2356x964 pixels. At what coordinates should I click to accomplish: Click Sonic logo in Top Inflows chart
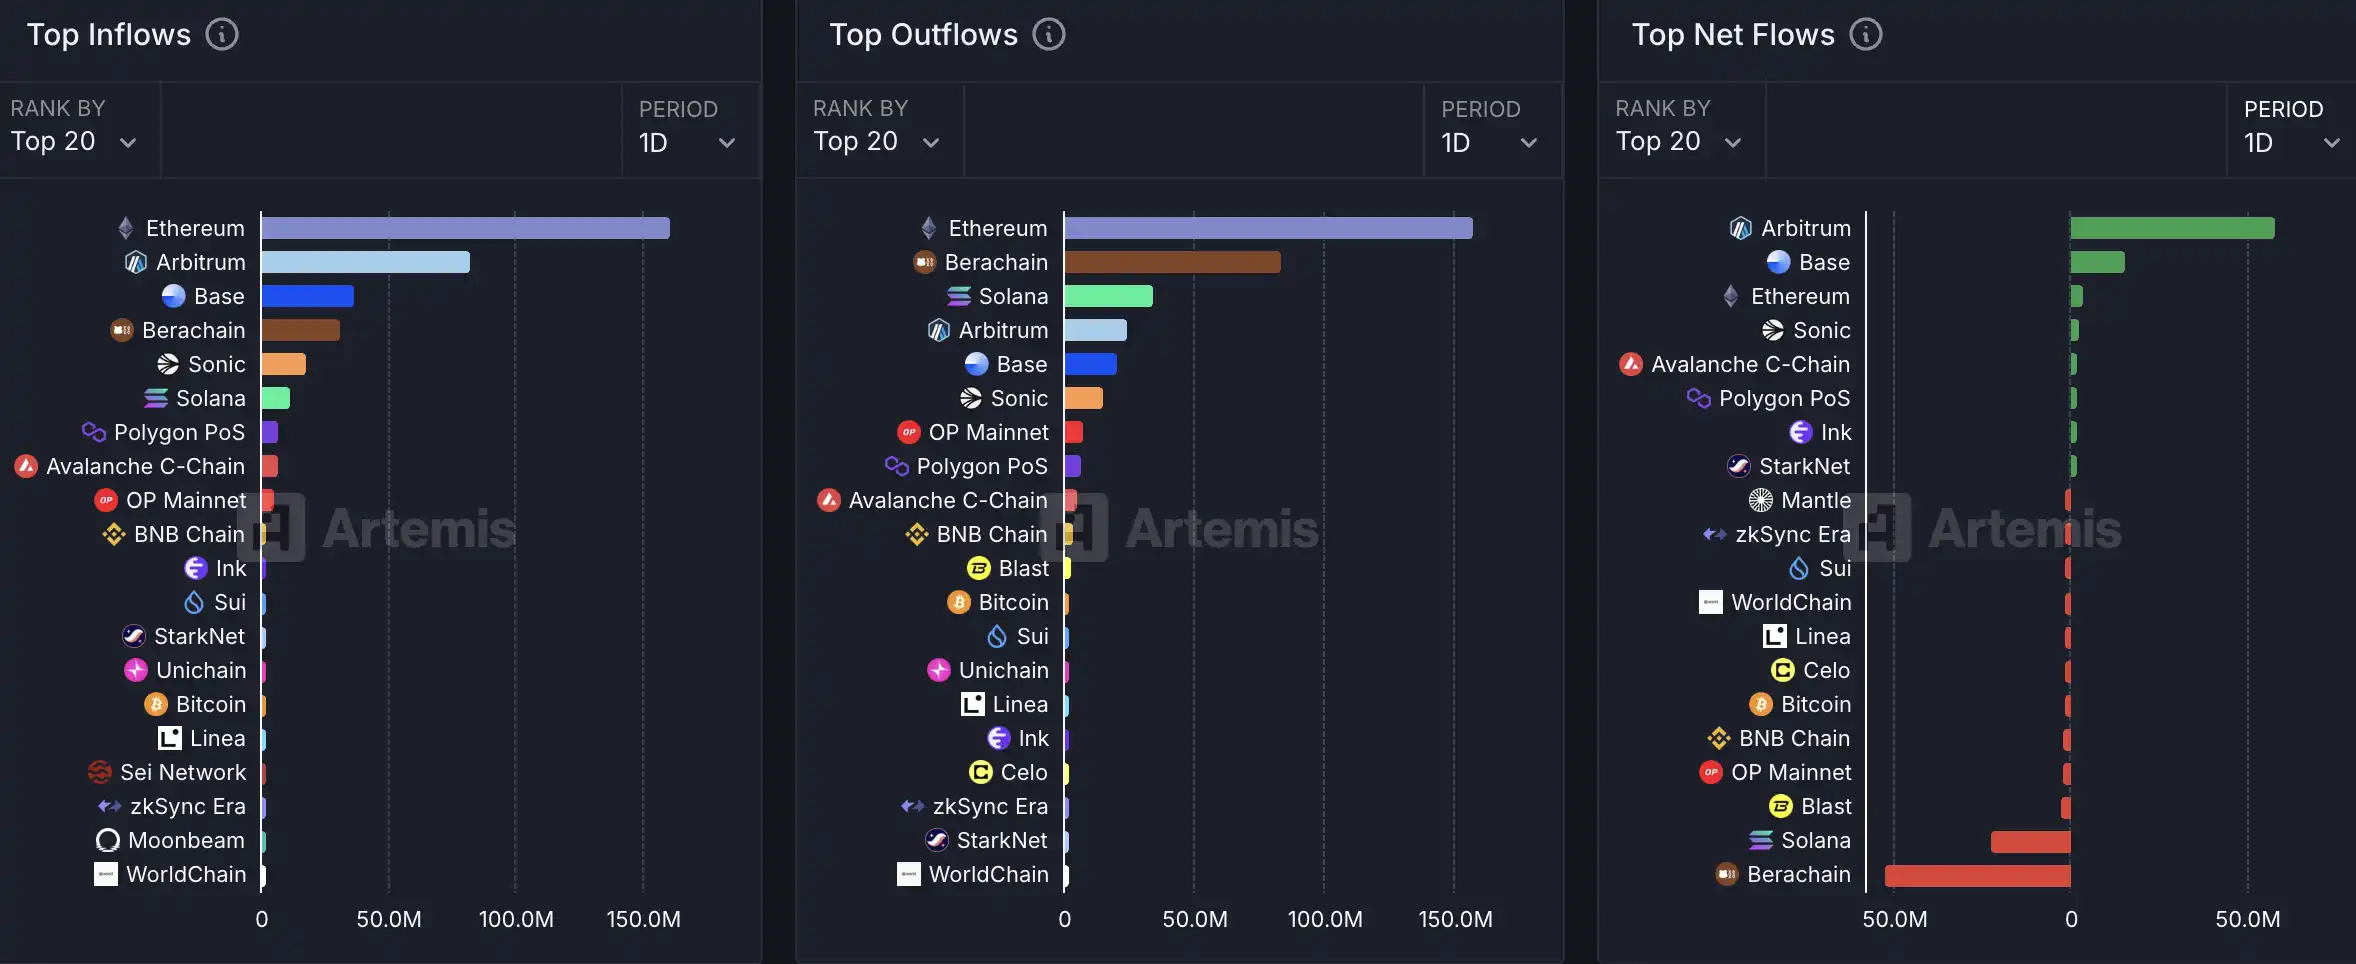(x=168, y=364)
